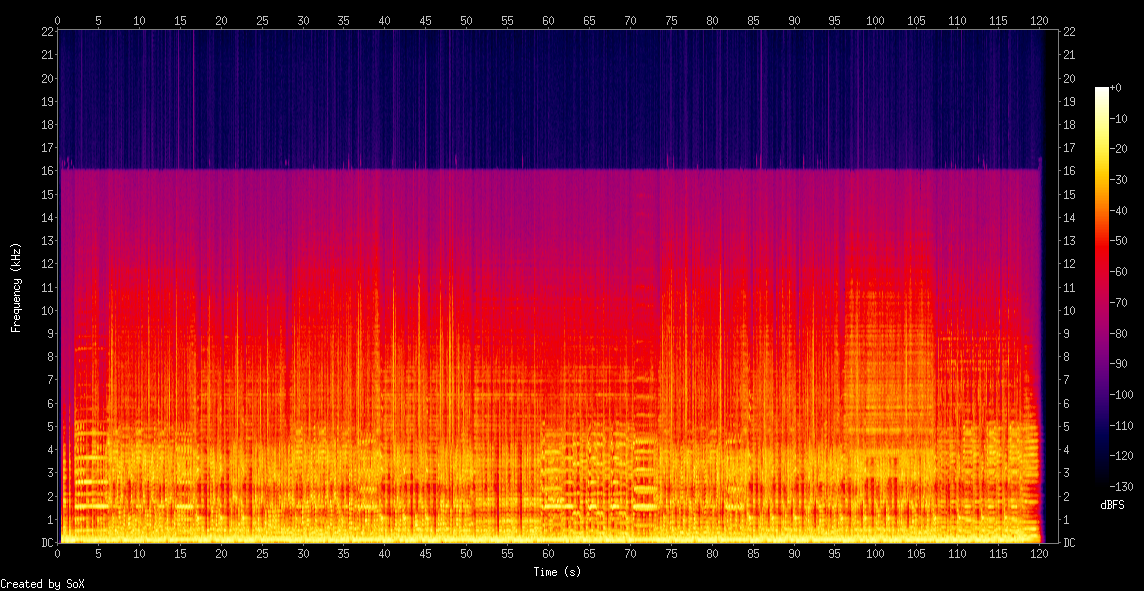Select the "-10" color scale label
The height and width of the screenshot is (591, 1144).
[x=1118, y=118]
